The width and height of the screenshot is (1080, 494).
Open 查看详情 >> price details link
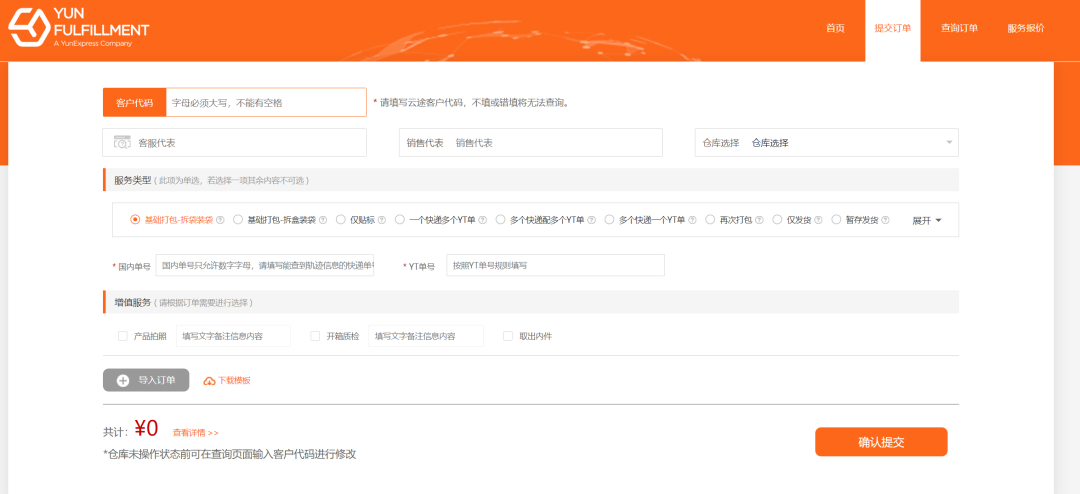pyautogui.click(x=196, y=433)
